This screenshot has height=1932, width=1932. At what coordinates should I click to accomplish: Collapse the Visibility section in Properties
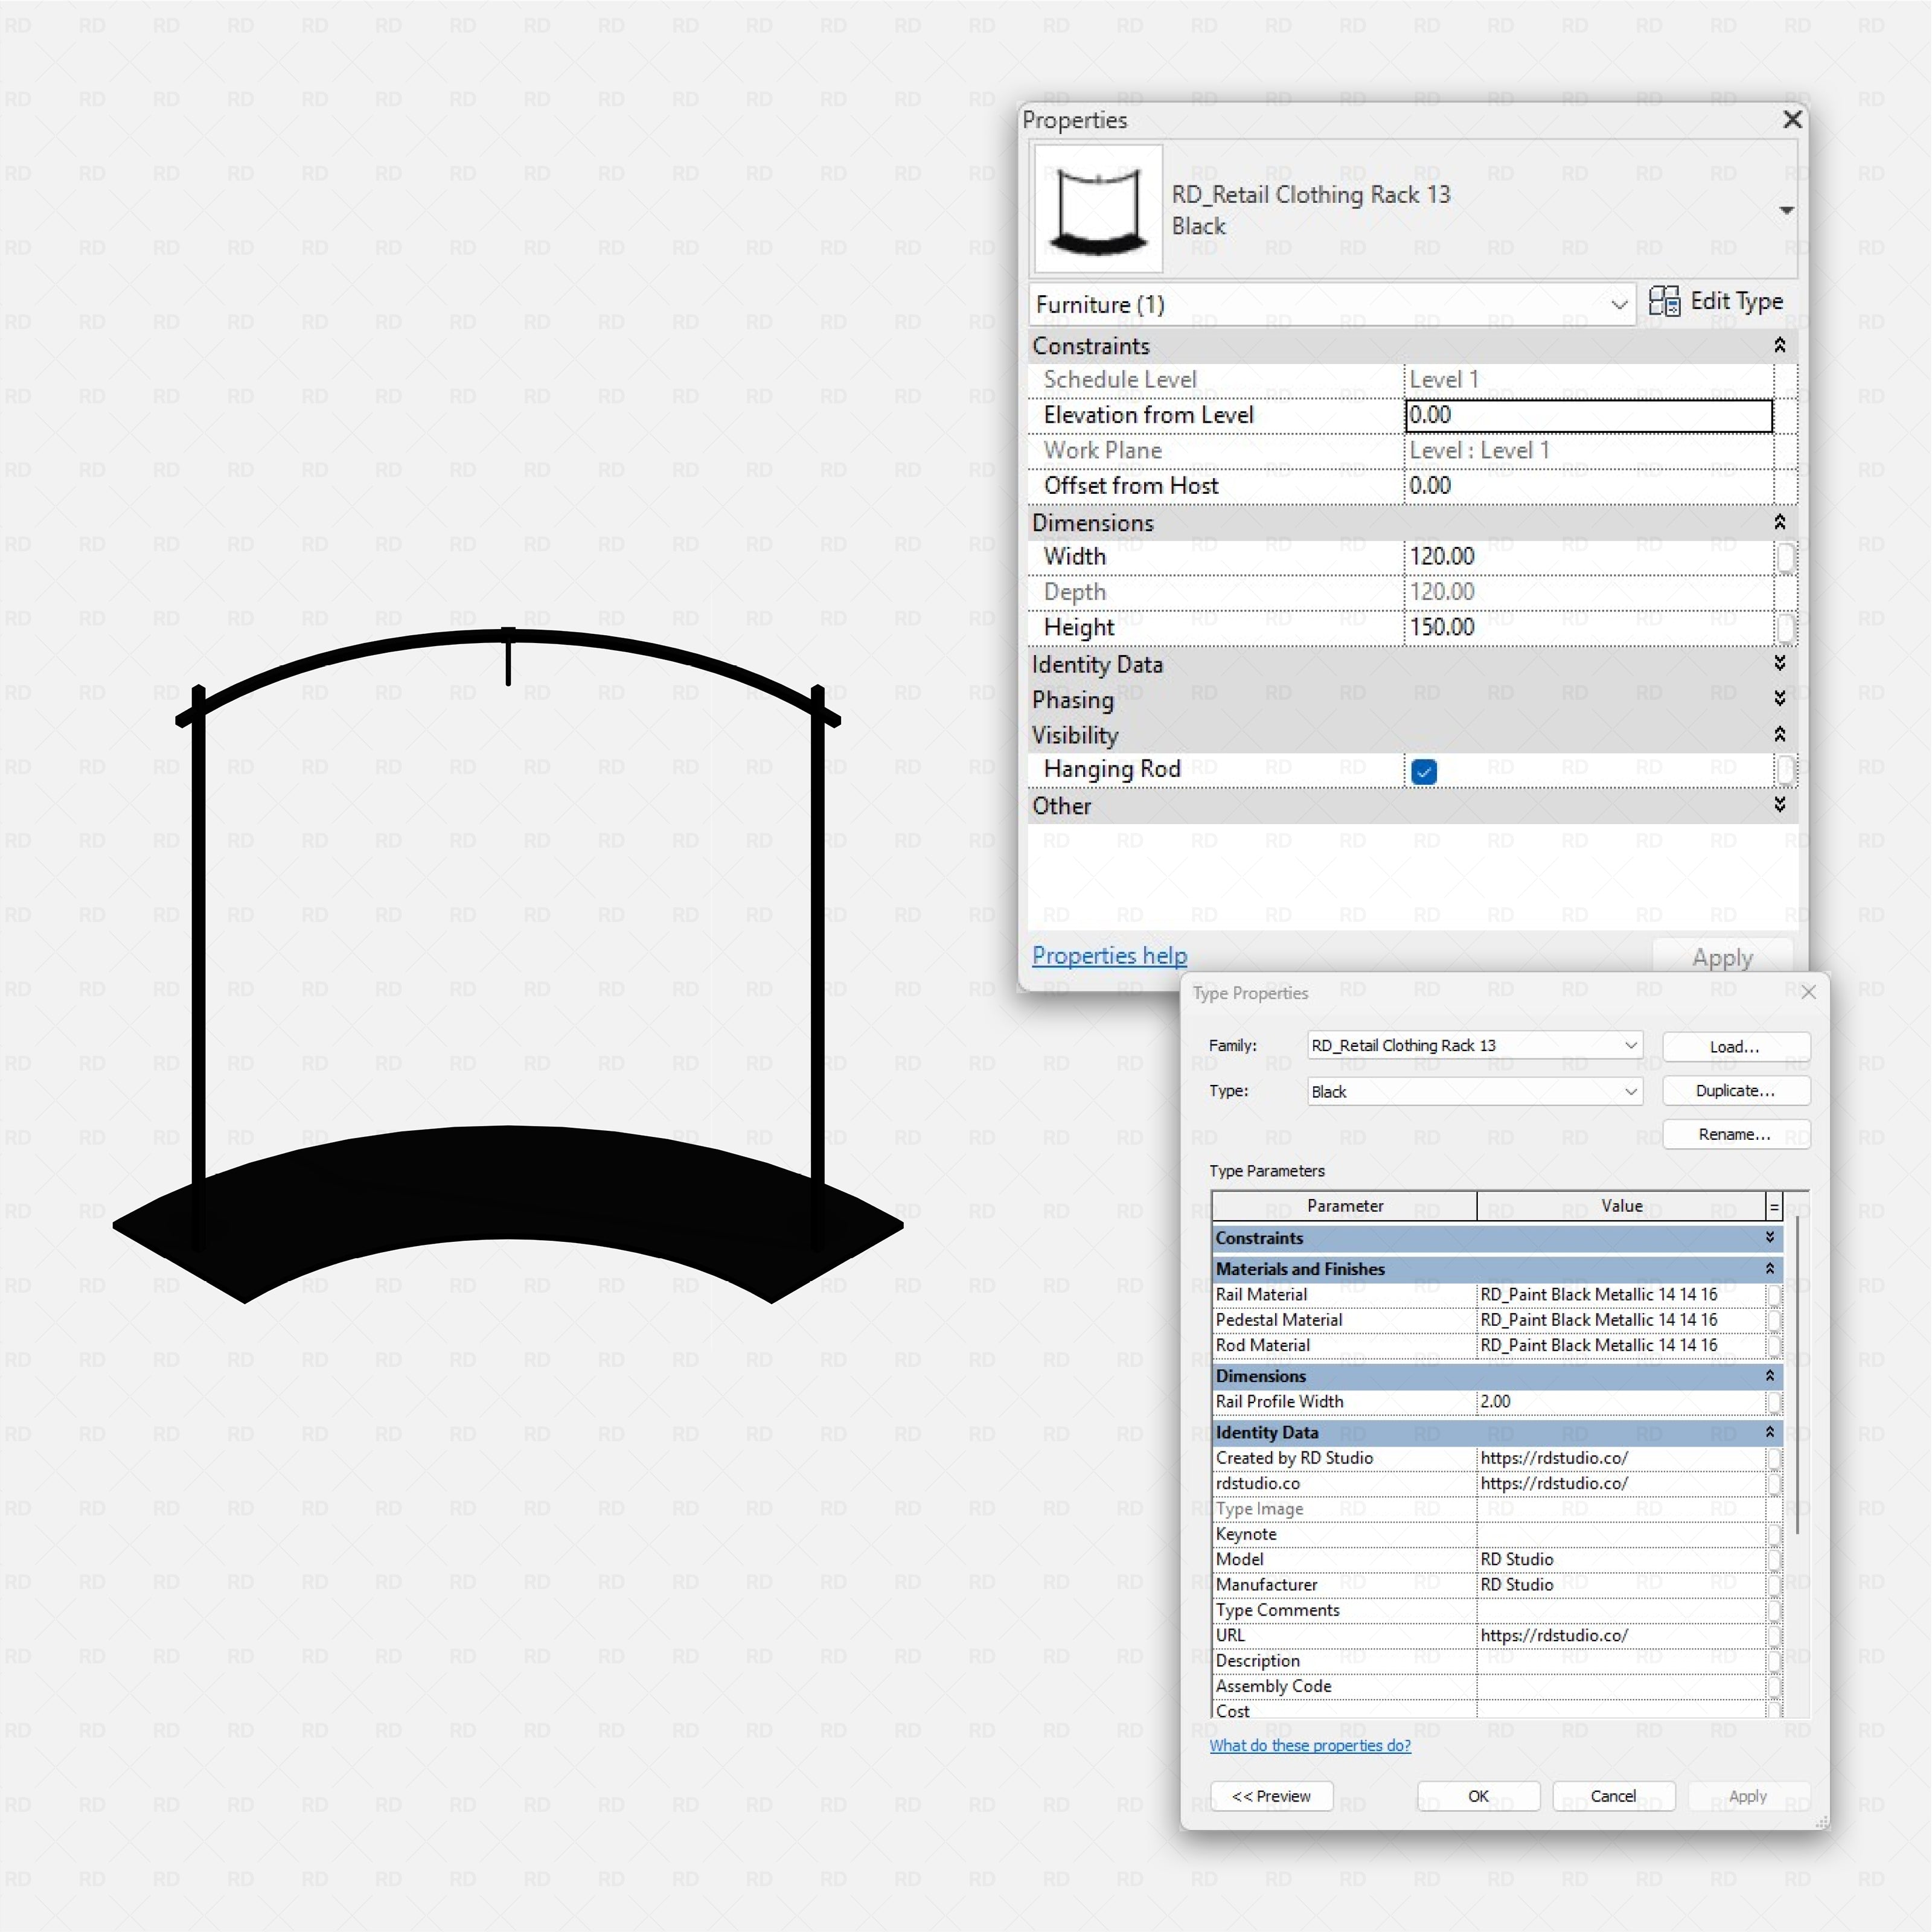(1780, 734)
